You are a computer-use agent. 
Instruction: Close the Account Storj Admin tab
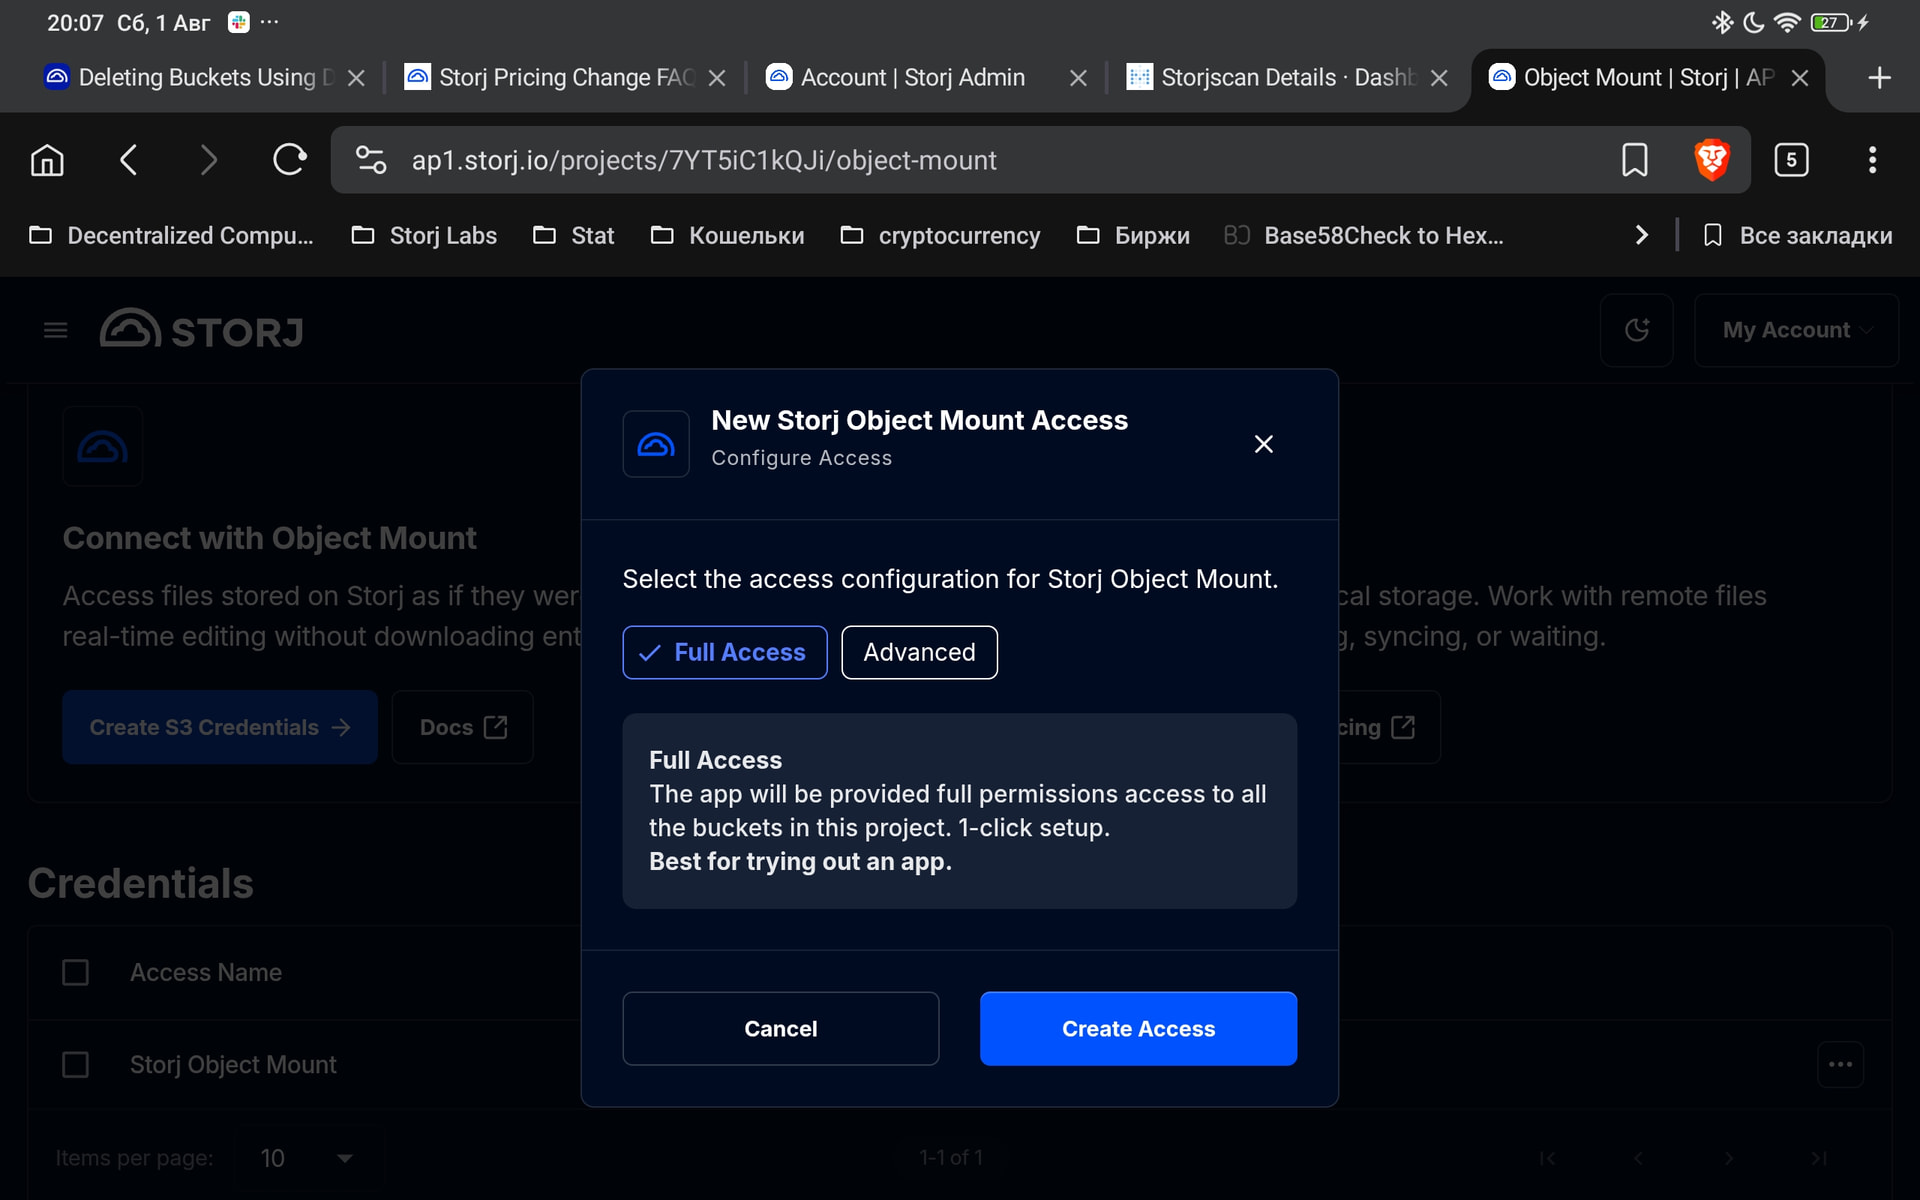click(x=1078, y=78)
